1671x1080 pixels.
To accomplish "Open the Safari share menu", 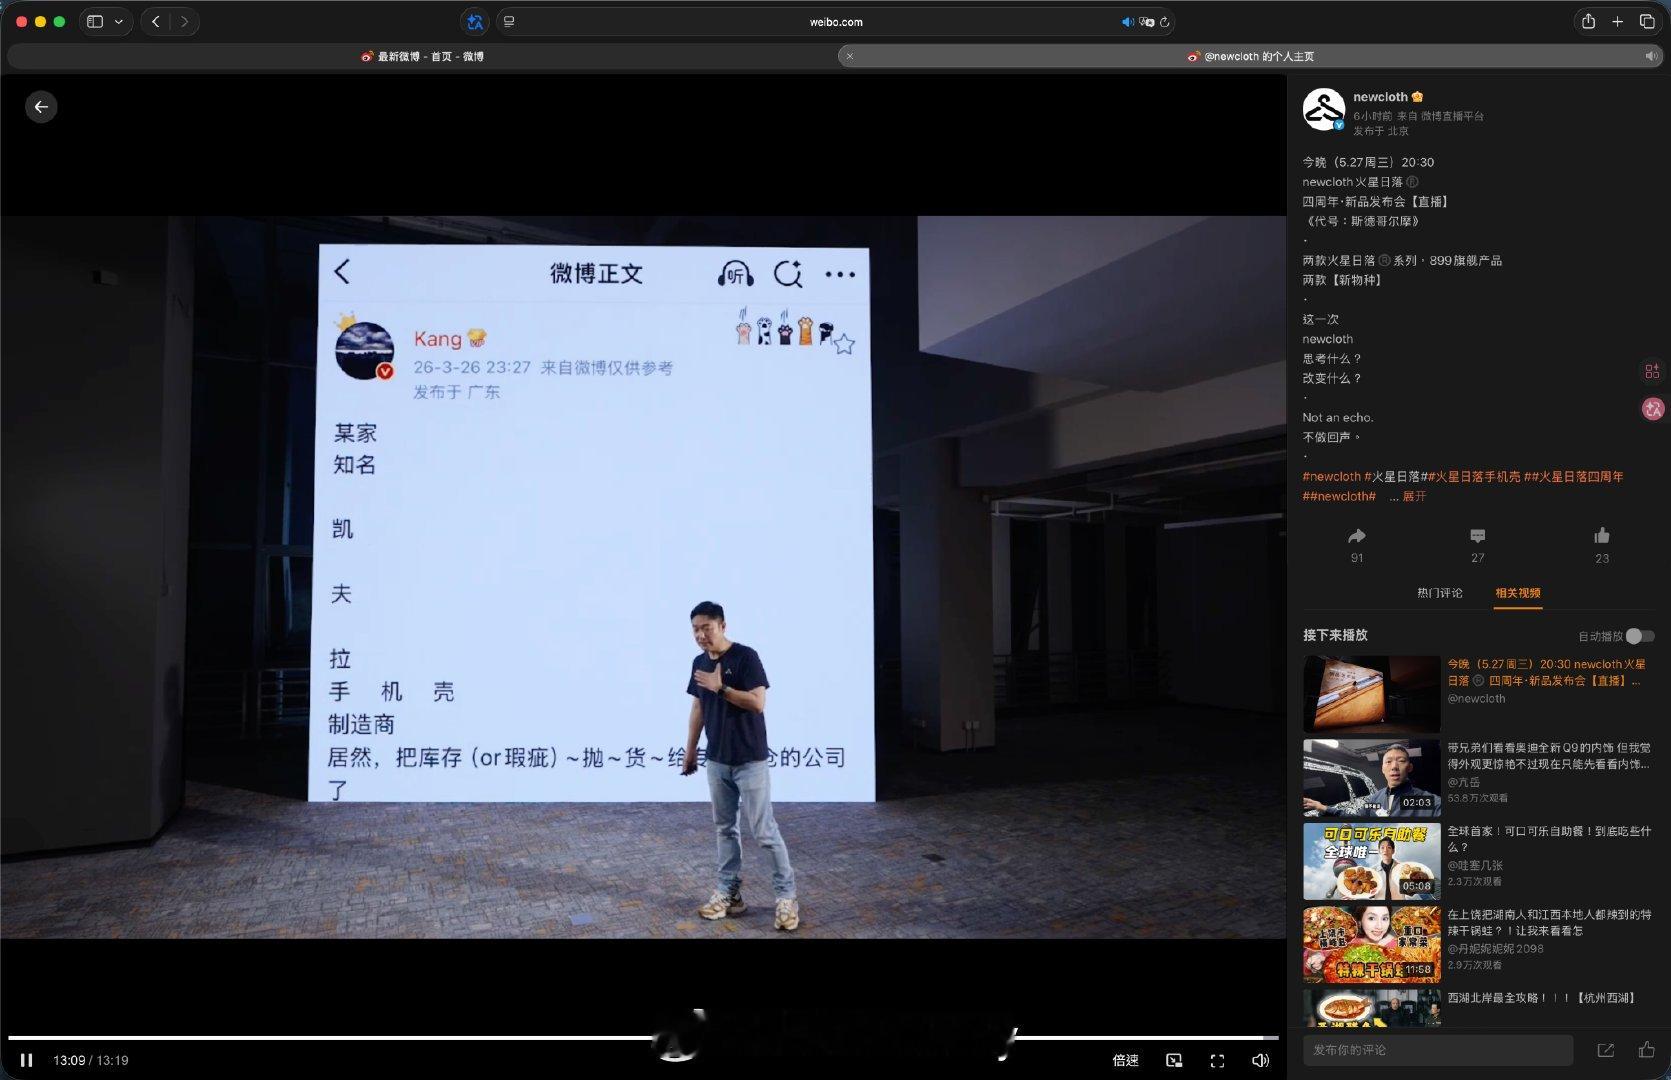I will coord(1588,22).
